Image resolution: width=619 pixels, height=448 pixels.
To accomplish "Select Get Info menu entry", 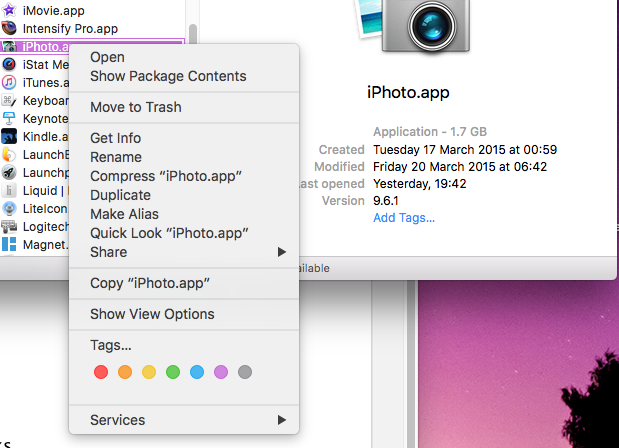I will click(x=184, y=138).
